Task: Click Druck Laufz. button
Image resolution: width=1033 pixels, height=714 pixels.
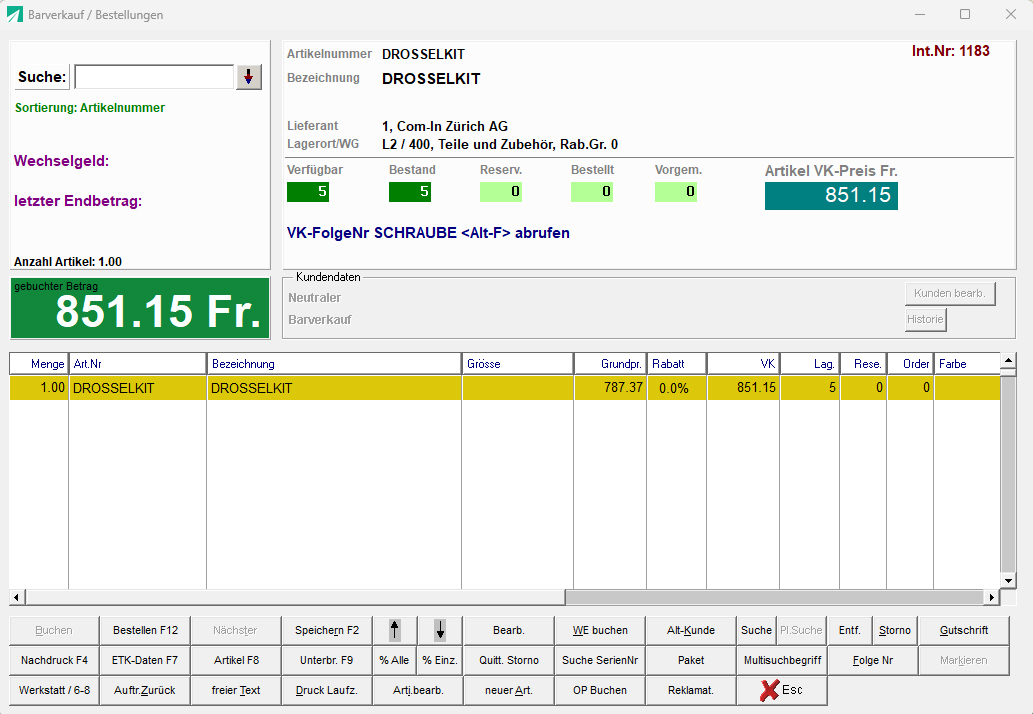Action: point(327,690)
